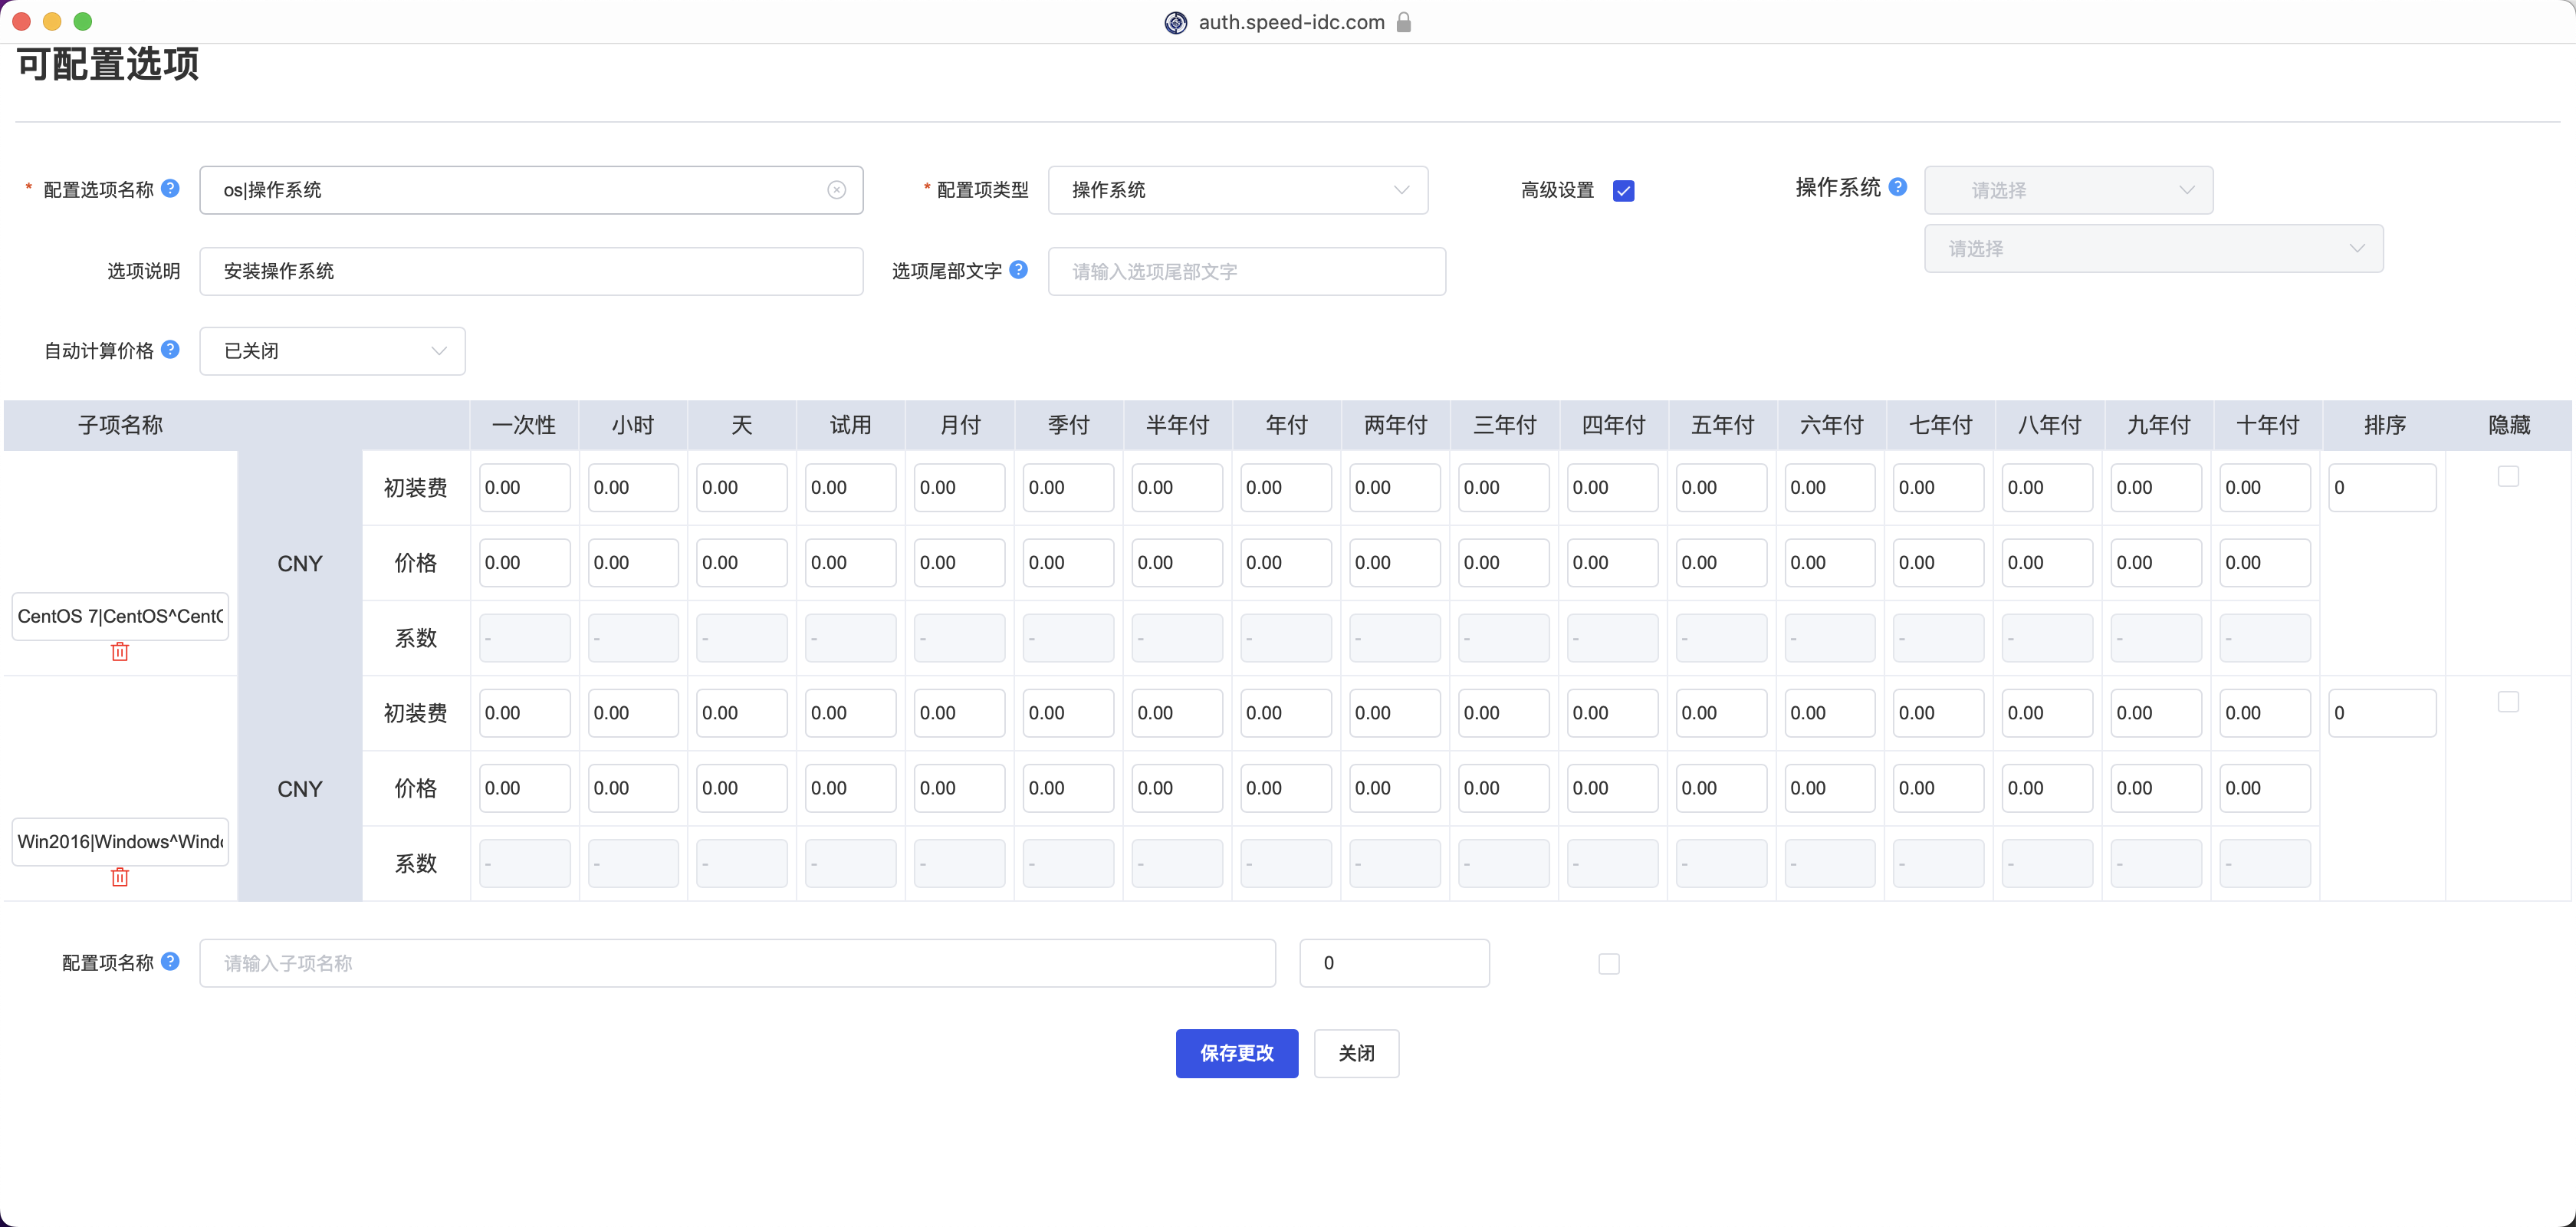
Task: Uncheck the 高级设置 checkbox
Action: (x=1623, y=191)
